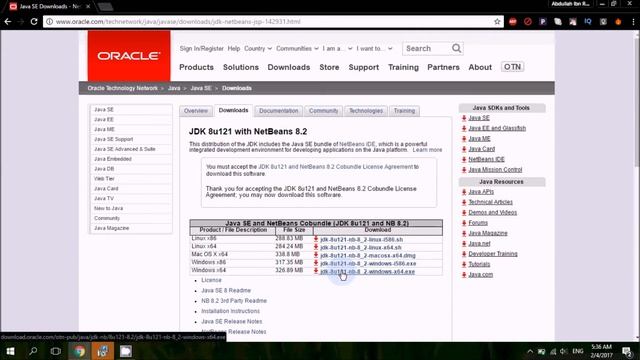Click the OTN button
This screenshot has height=360, width=640.
coord(512,67)
